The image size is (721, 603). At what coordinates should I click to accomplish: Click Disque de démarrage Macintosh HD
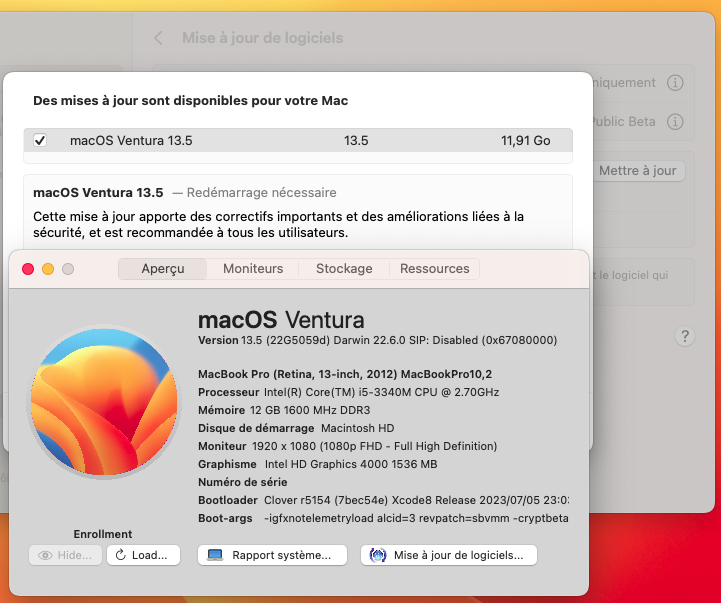pos(296,428)
